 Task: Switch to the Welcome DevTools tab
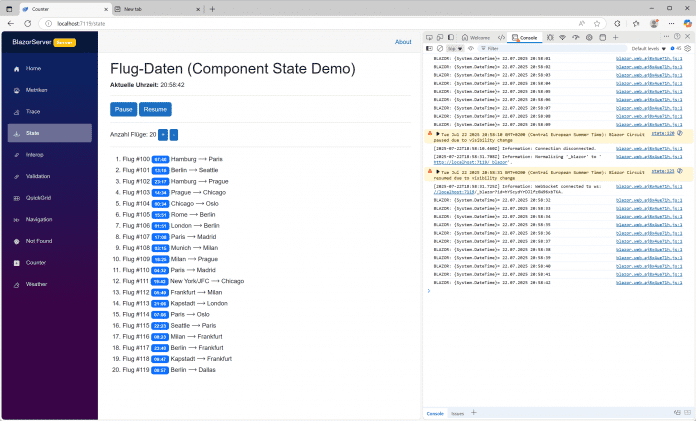[475, 38]
